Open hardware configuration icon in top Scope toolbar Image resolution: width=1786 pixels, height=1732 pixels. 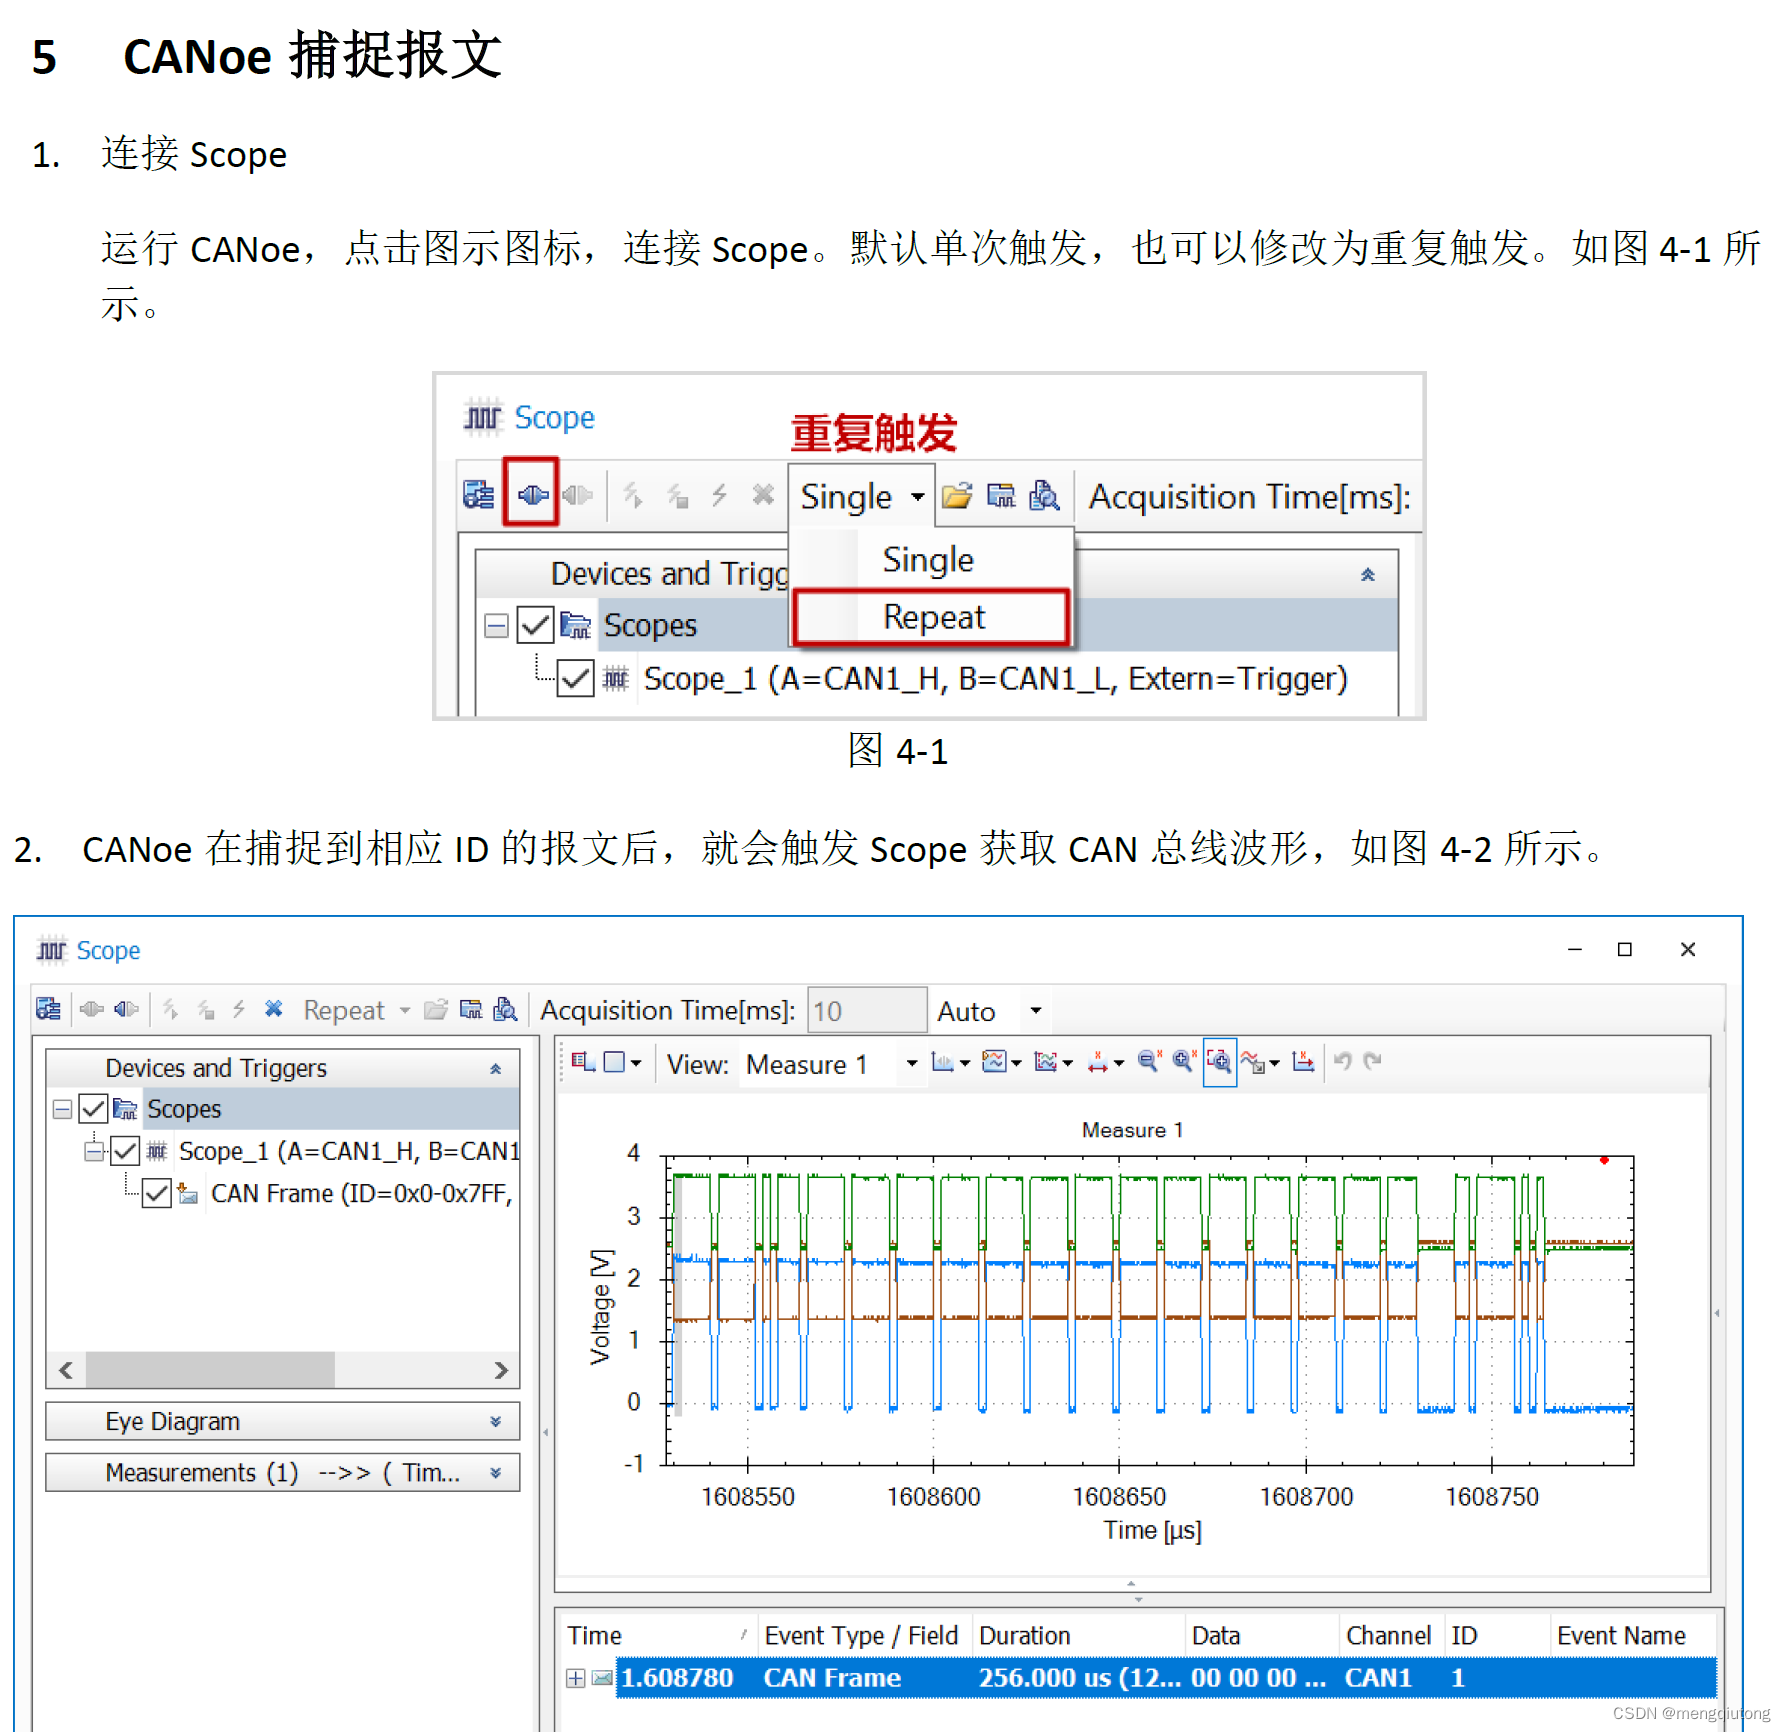pos(479,494)
